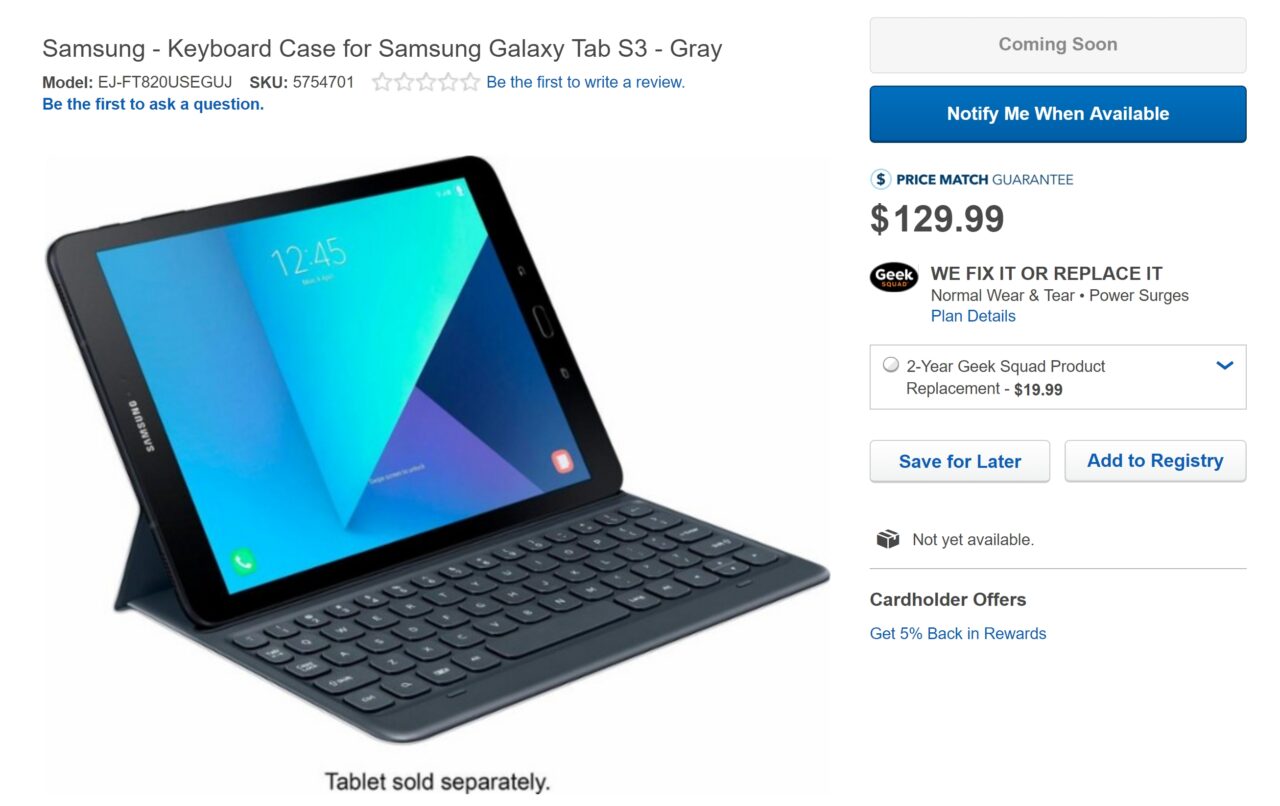Click the $129.99 price

937,219
